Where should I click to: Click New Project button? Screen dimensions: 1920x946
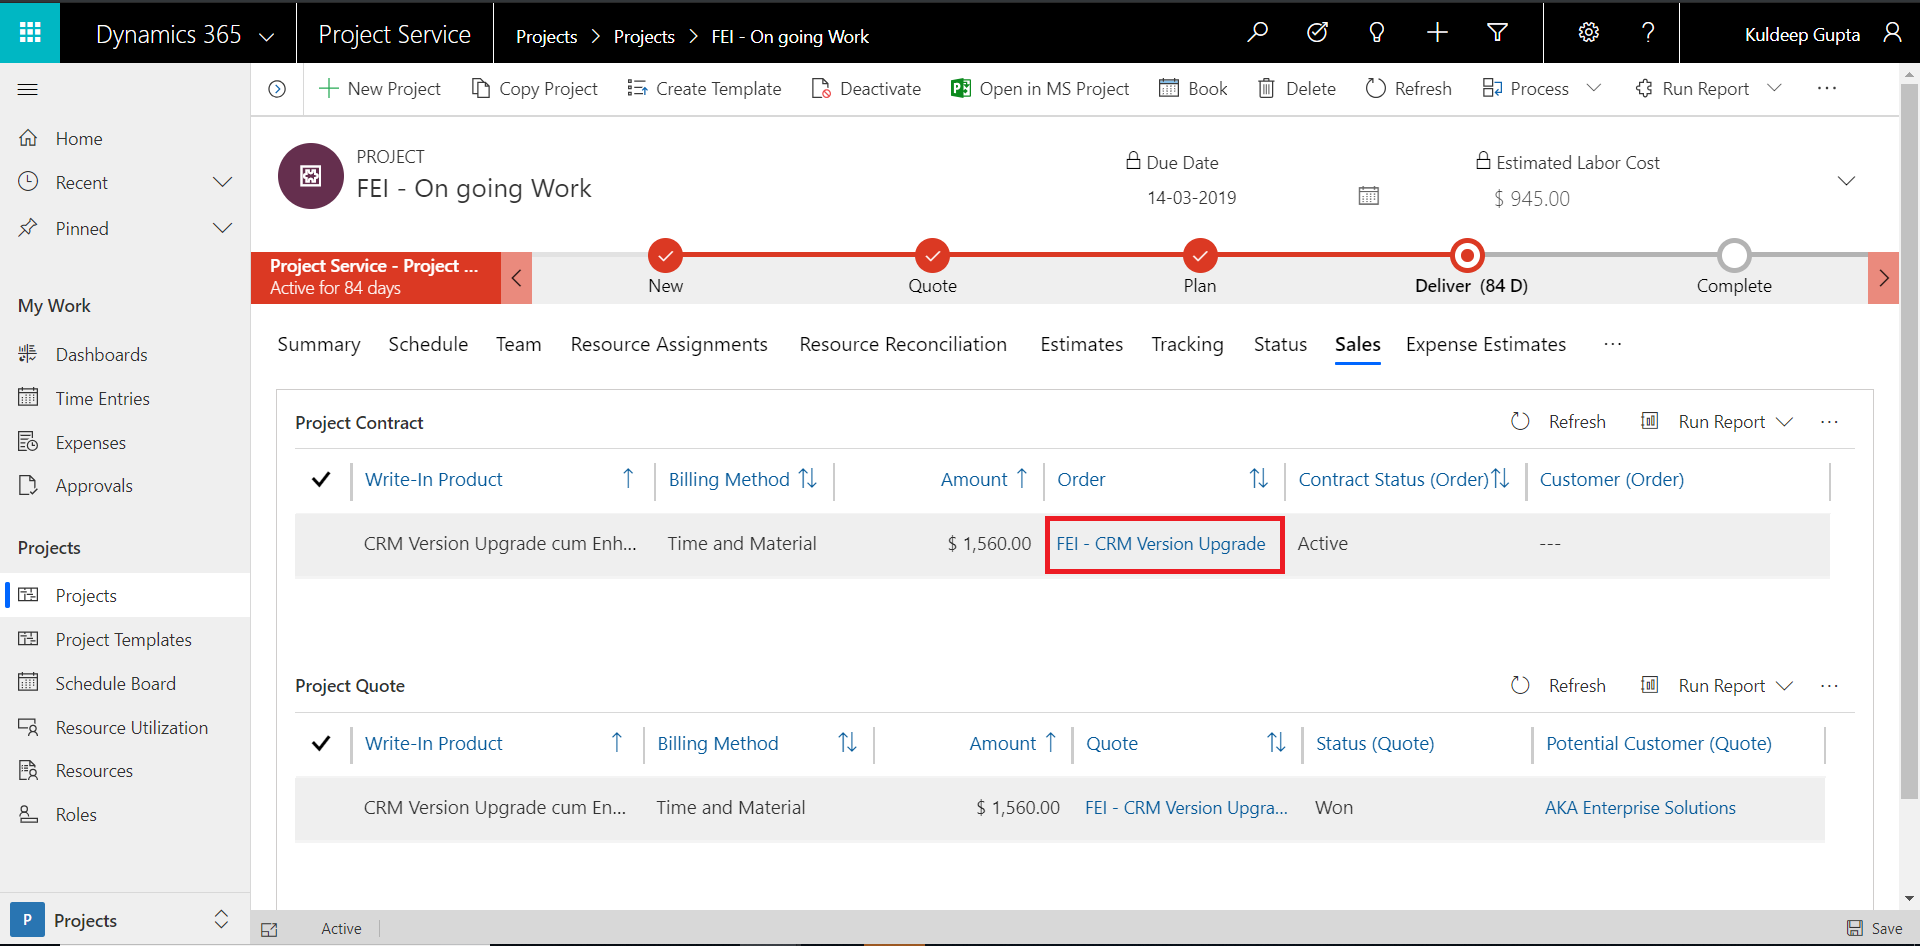tap(379, 89)
